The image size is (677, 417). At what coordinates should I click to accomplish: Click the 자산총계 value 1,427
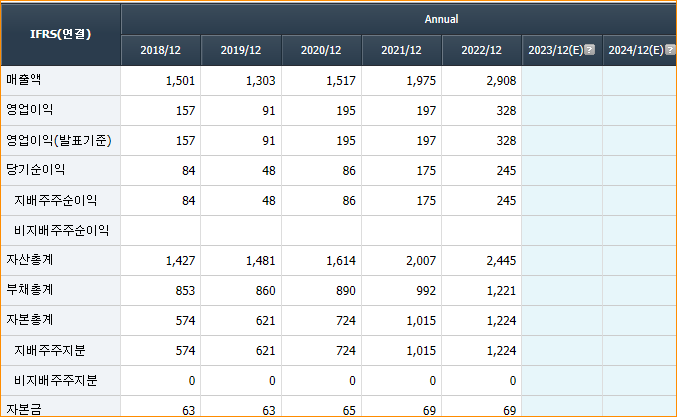(180, 261)
